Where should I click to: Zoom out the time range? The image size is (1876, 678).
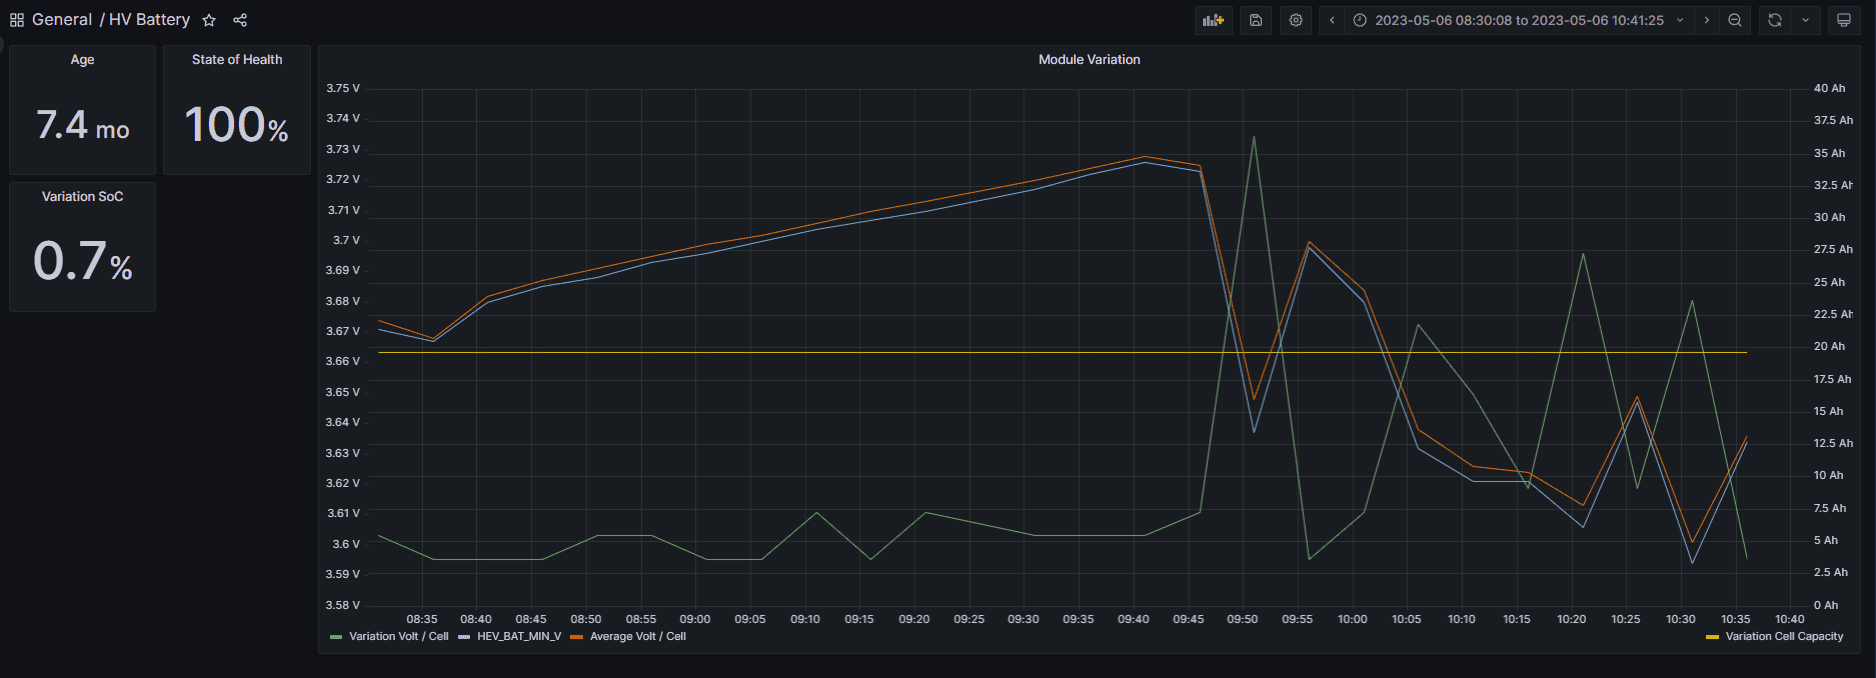(1735, 20)
